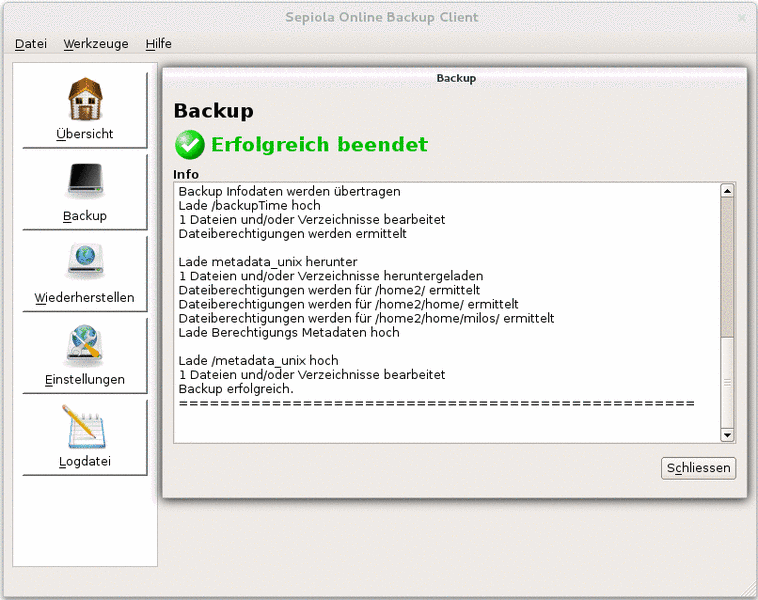
Task: Close the Sepiola window with X button
Action: 742,17
